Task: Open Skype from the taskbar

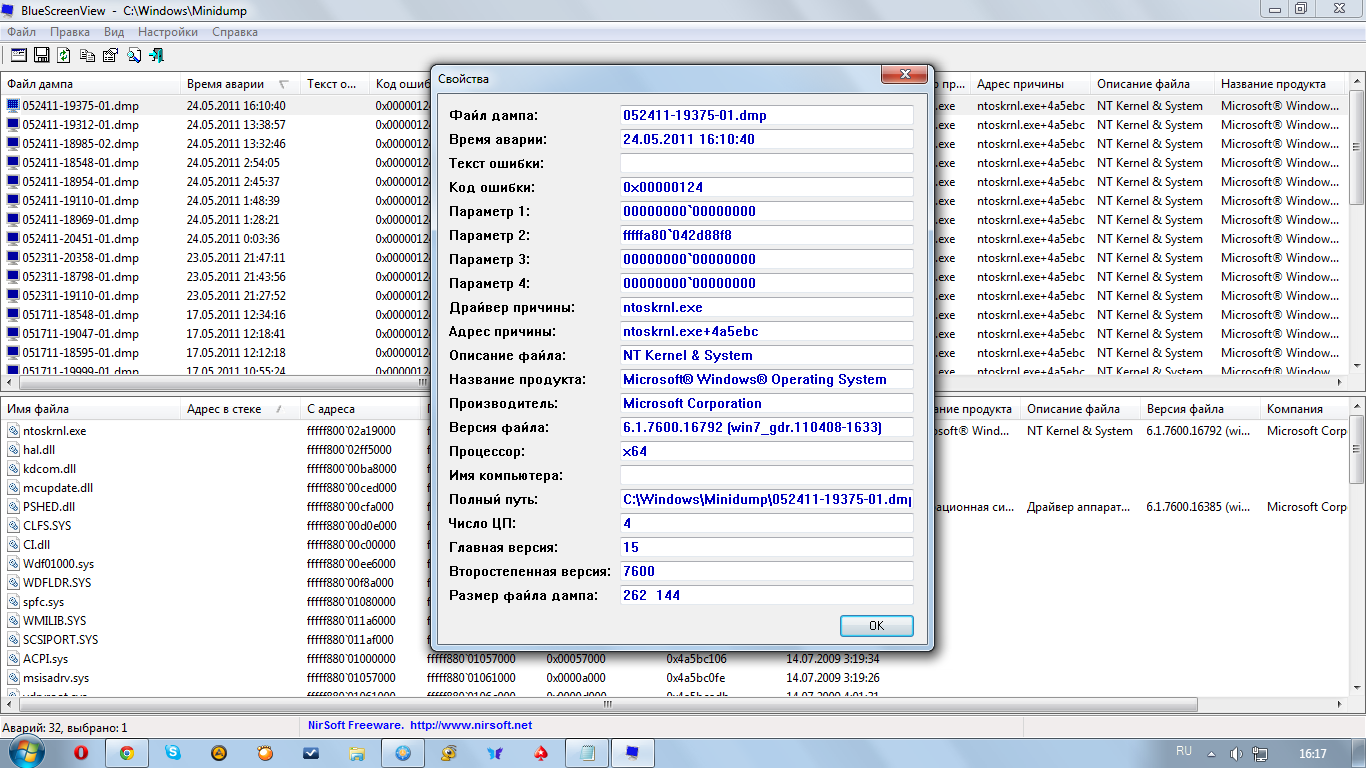Action: (172, 753)
